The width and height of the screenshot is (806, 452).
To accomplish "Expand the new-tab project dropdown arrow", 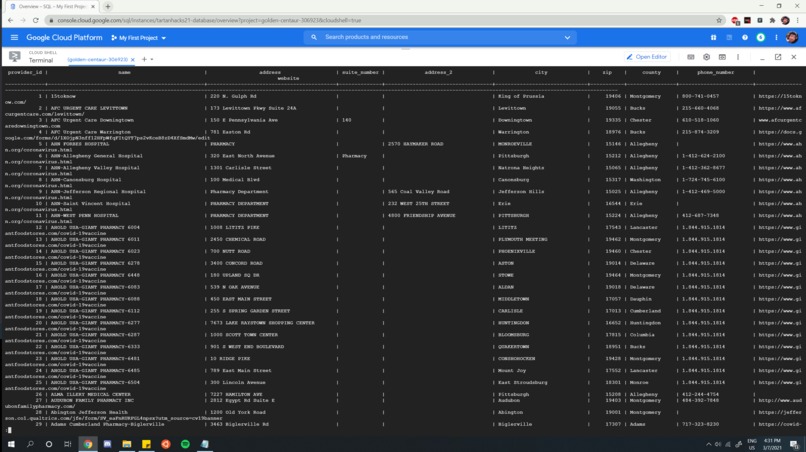I will (152, 60).
